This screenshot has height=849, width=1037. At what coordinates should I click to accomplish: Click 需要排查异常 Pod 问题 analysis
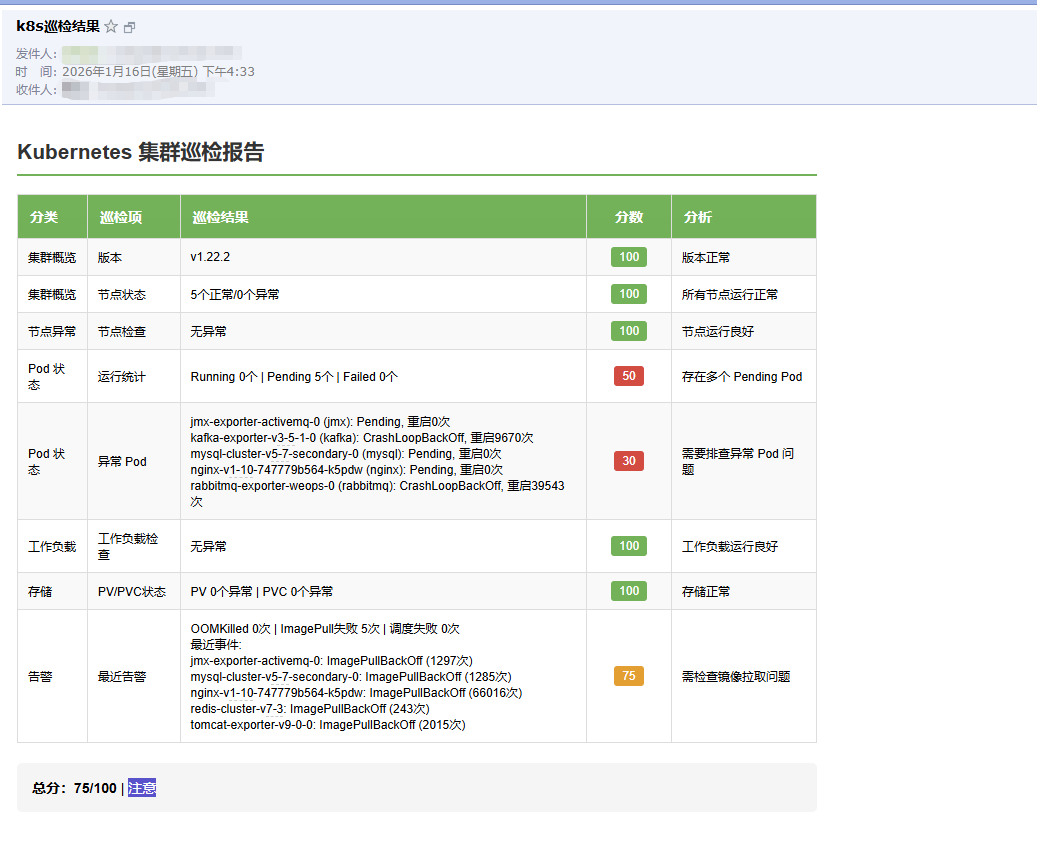click(x=738, y=462)
